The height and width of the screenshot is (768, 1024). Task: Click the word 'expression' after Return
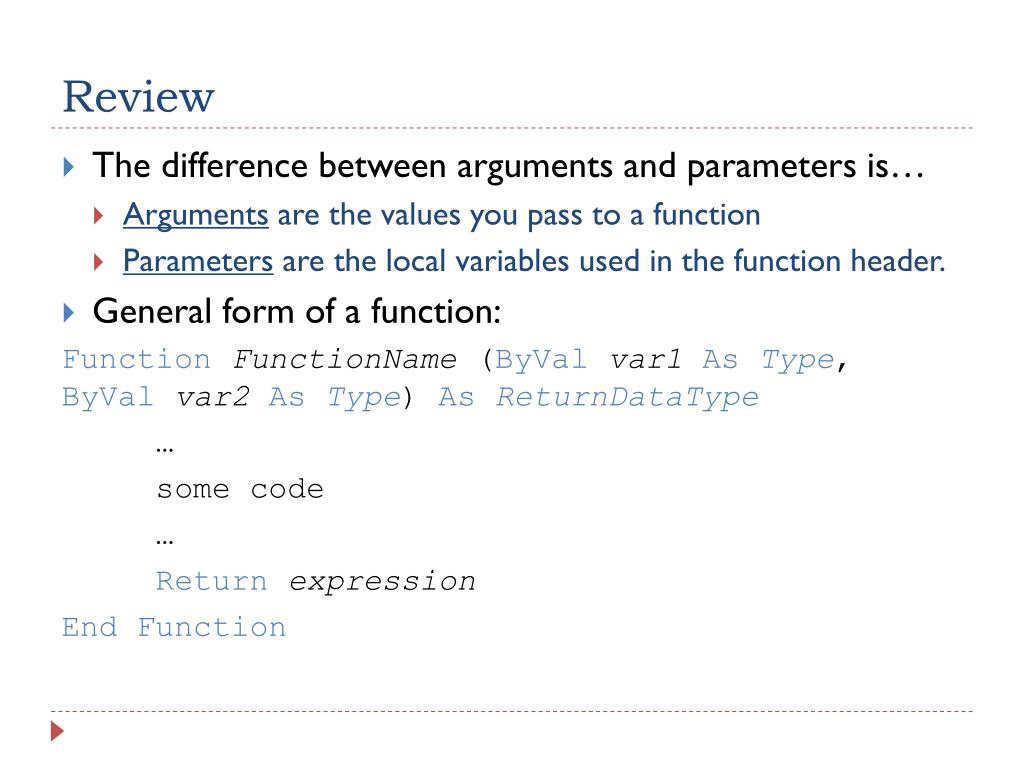pyautogui.click(x=382, y=581)
